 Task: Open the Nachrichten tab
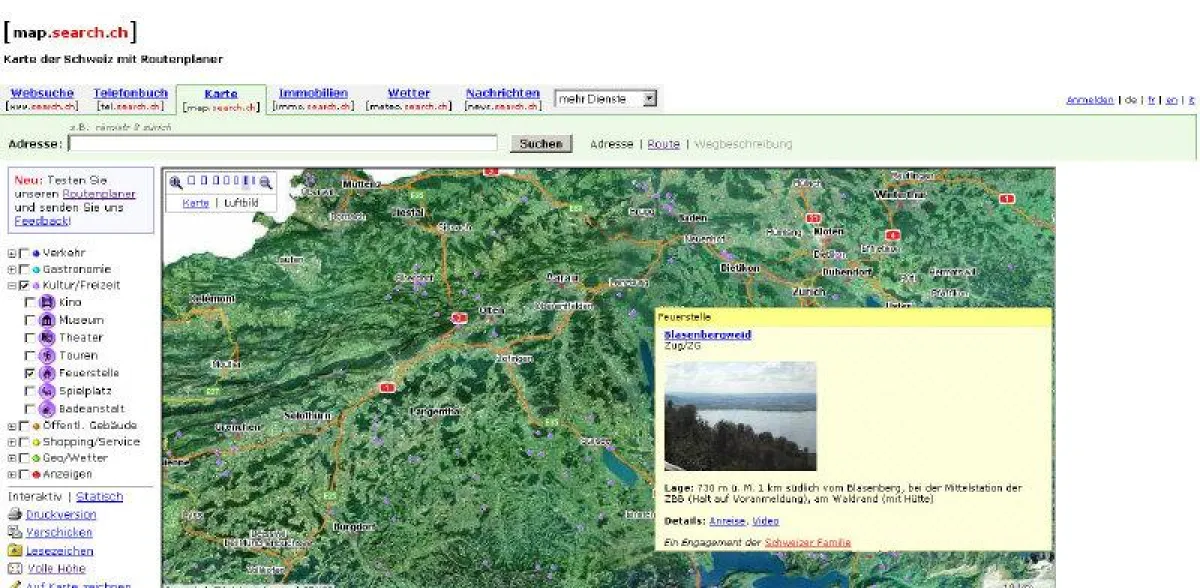click(503, 93)
